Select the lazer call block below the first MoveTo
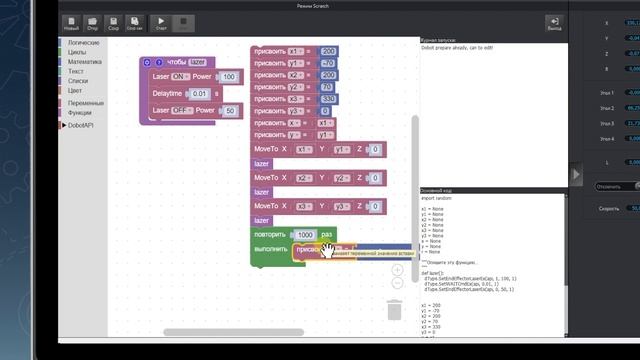Image resolution: width=640 pixels, height=360 pixels. click(262, 164)
